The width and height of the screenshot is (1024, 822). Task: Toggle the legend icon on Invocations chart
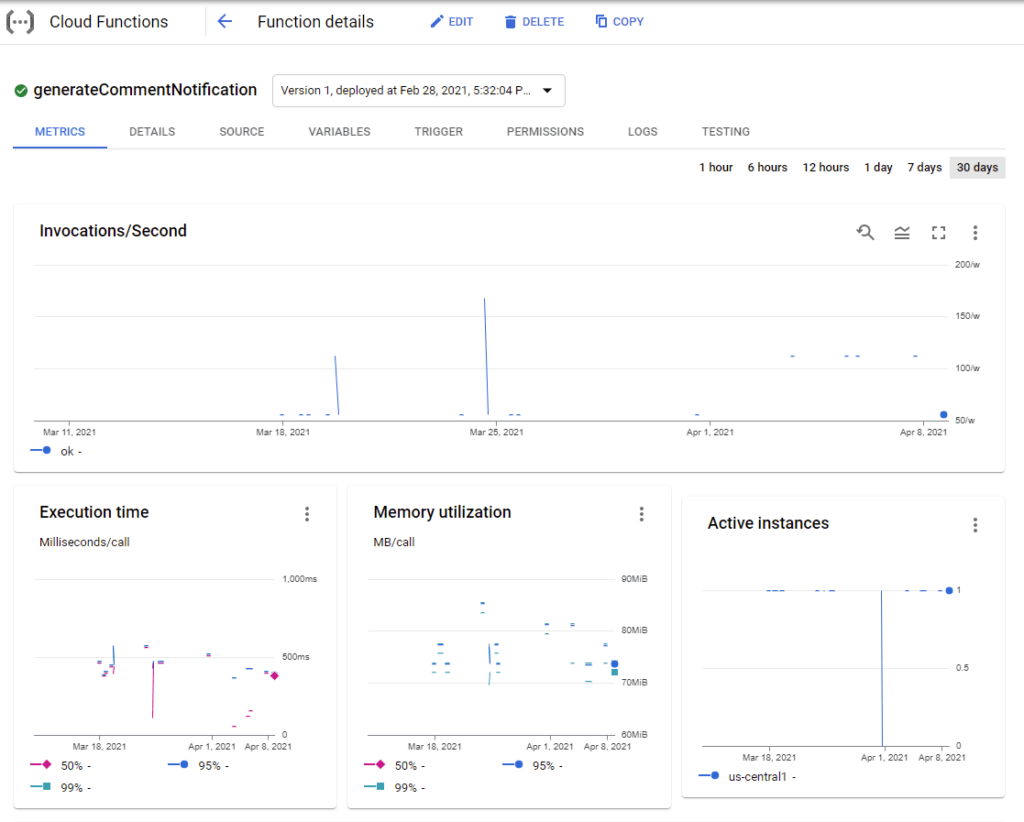(902, 232)
